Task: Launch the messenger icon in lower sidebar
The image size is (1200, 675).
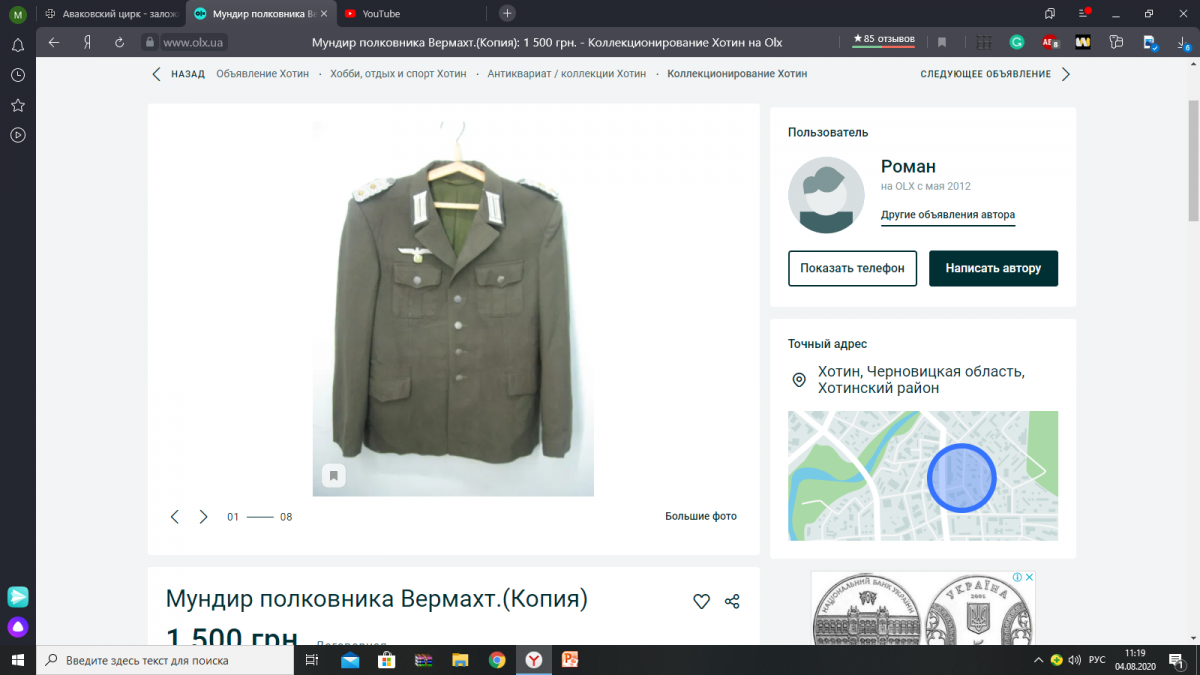Action: (18, 597)
